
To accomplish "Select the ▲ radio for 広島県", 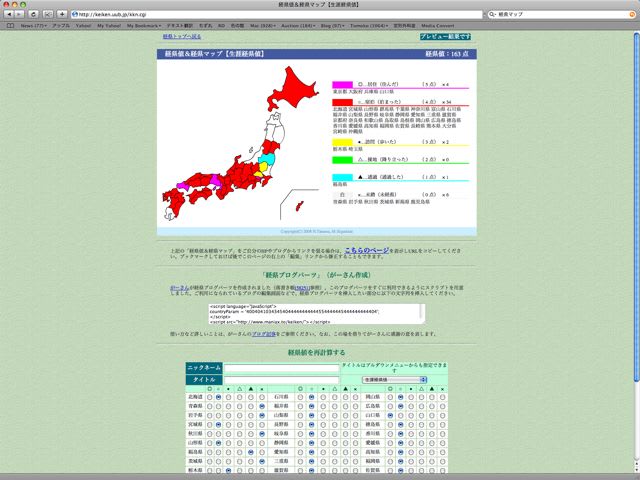I will (432, 407).
